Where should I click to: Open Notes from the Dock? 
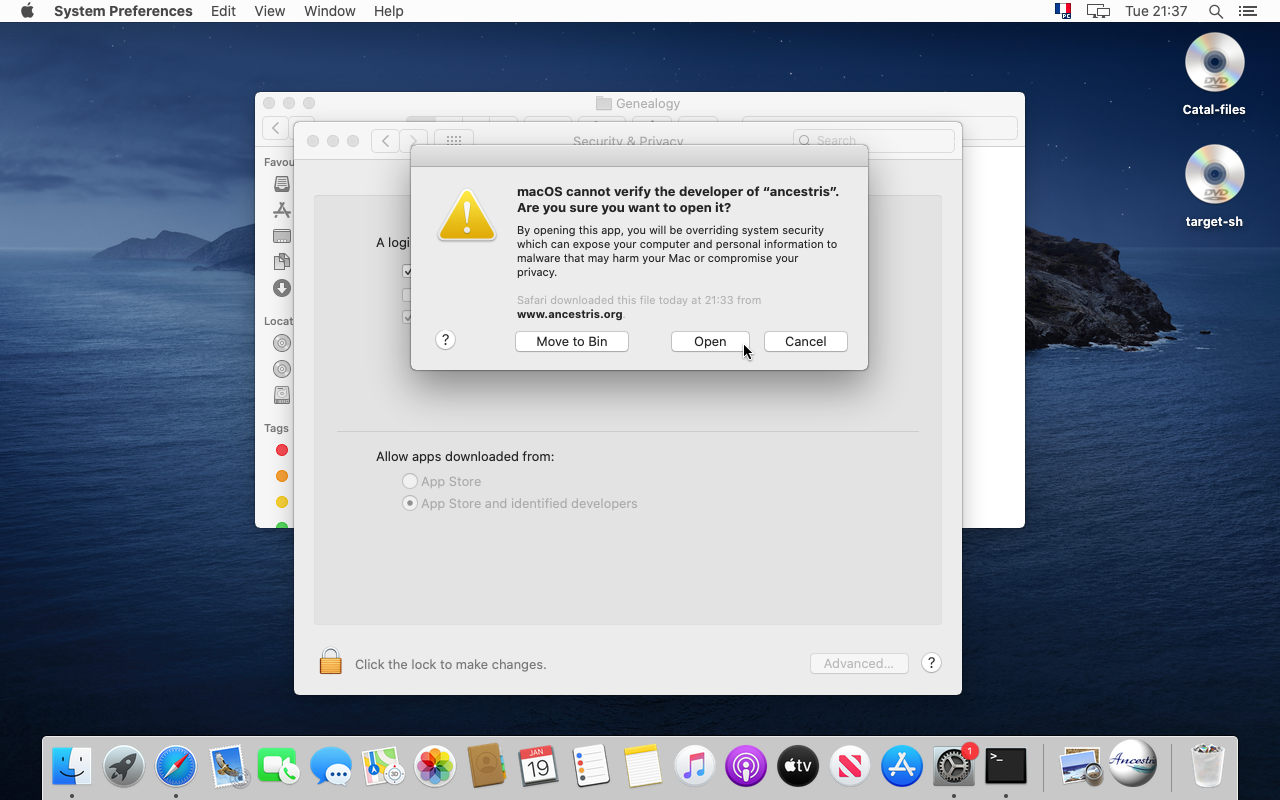pos(643,767)
